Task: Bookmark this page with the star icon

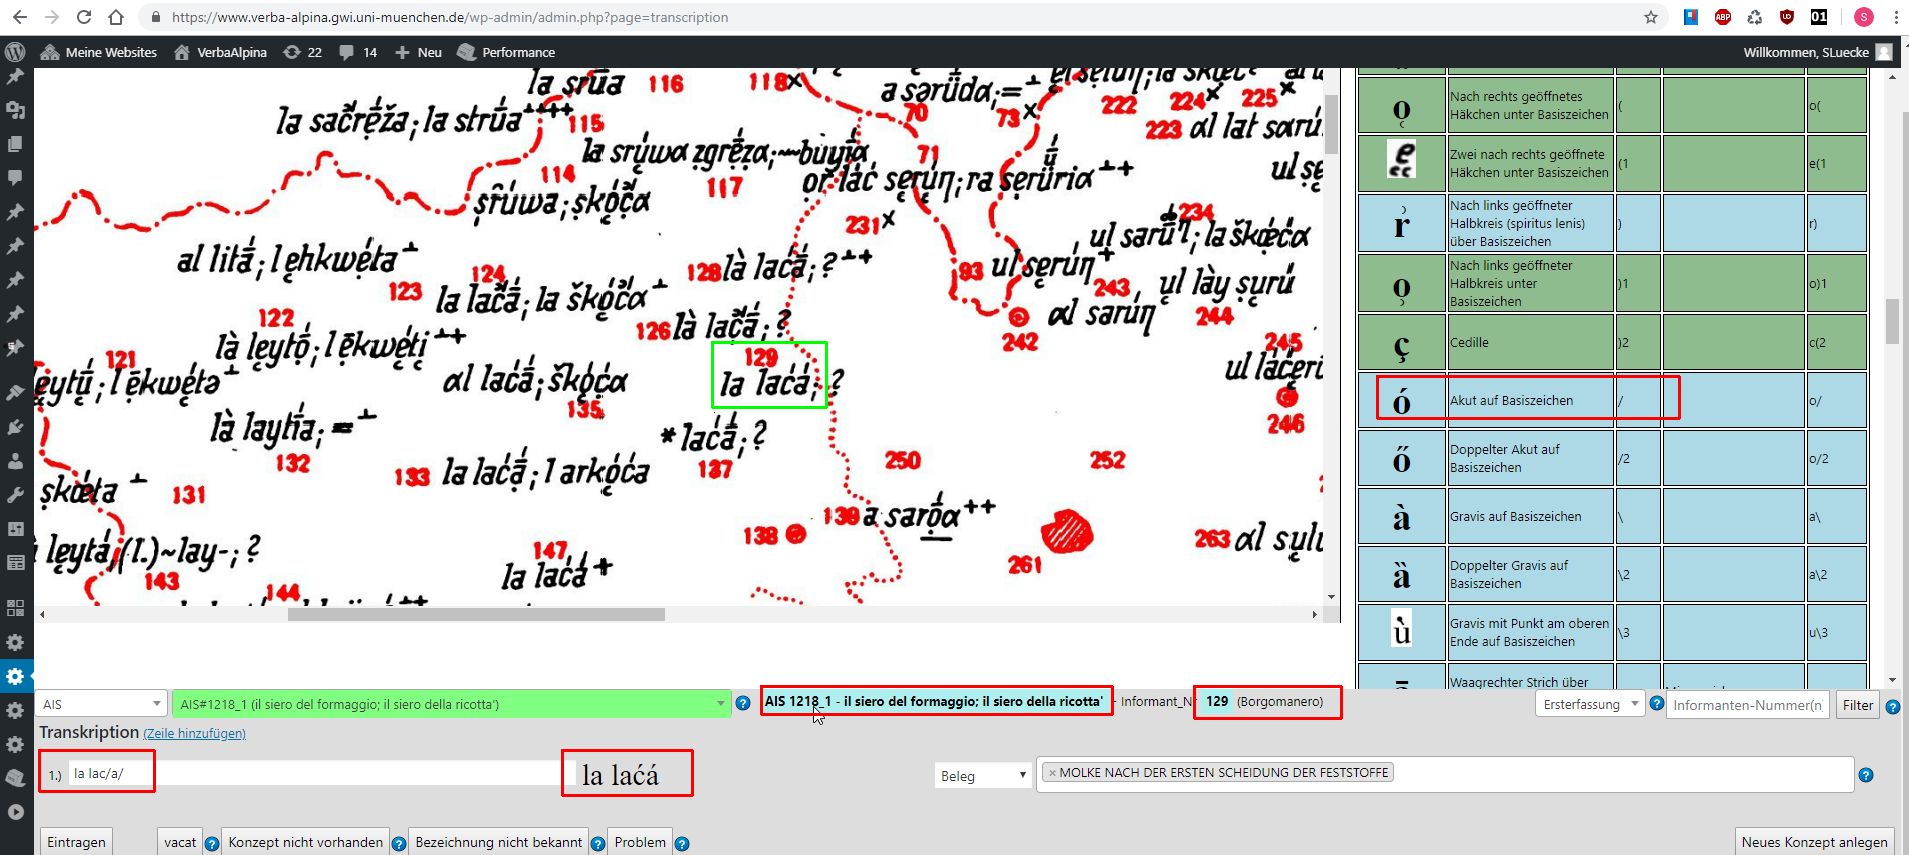Action: [1651, 17]
